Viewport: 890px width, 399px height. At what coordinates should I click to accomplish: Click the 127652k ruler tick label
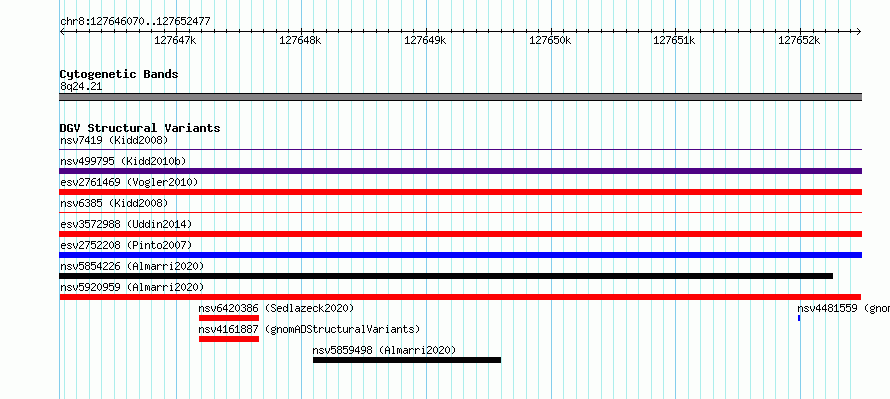click(799, 41)
